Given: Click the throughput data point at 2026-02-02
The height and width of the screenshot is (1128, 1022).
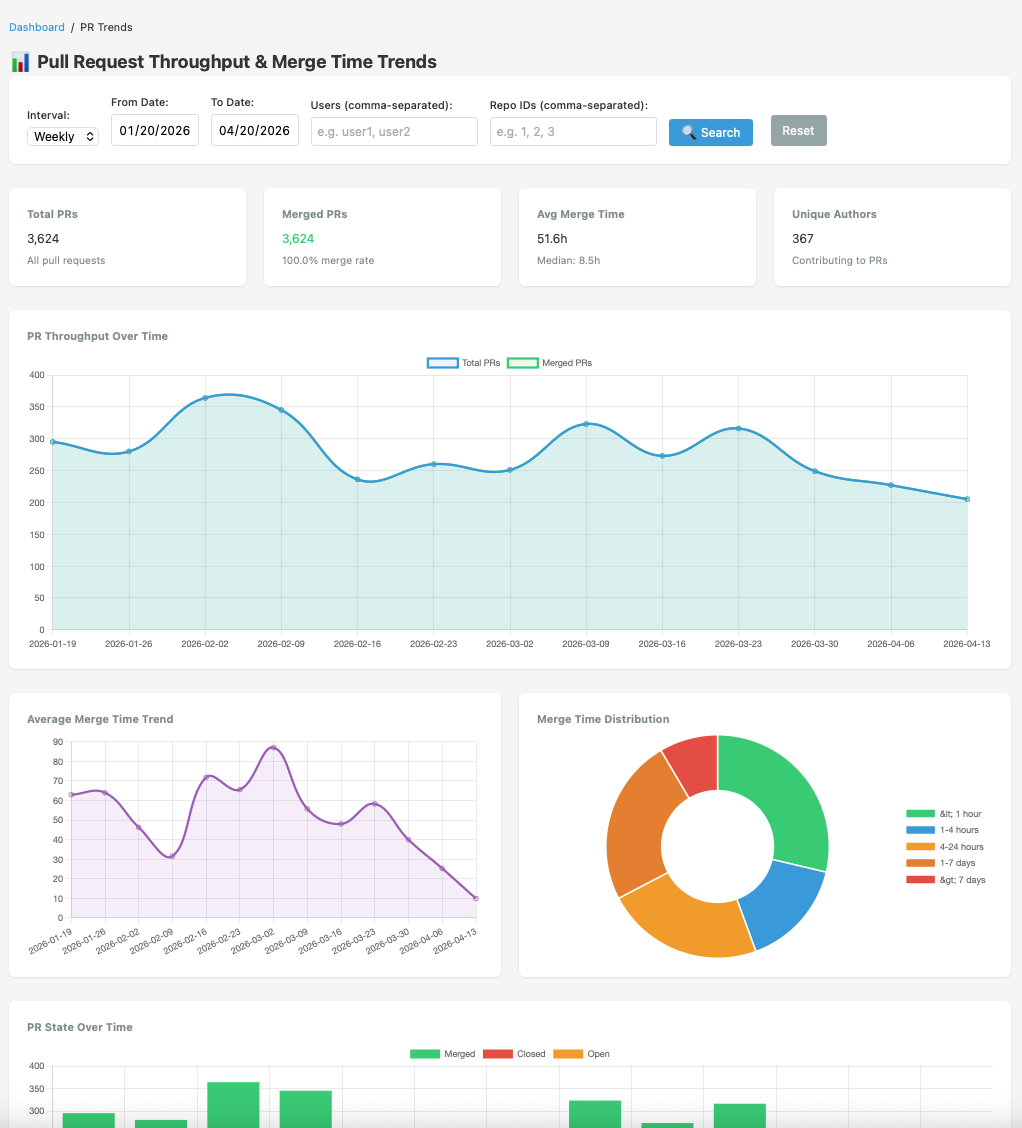Looking at the screenshot, I should click(205, 398).
